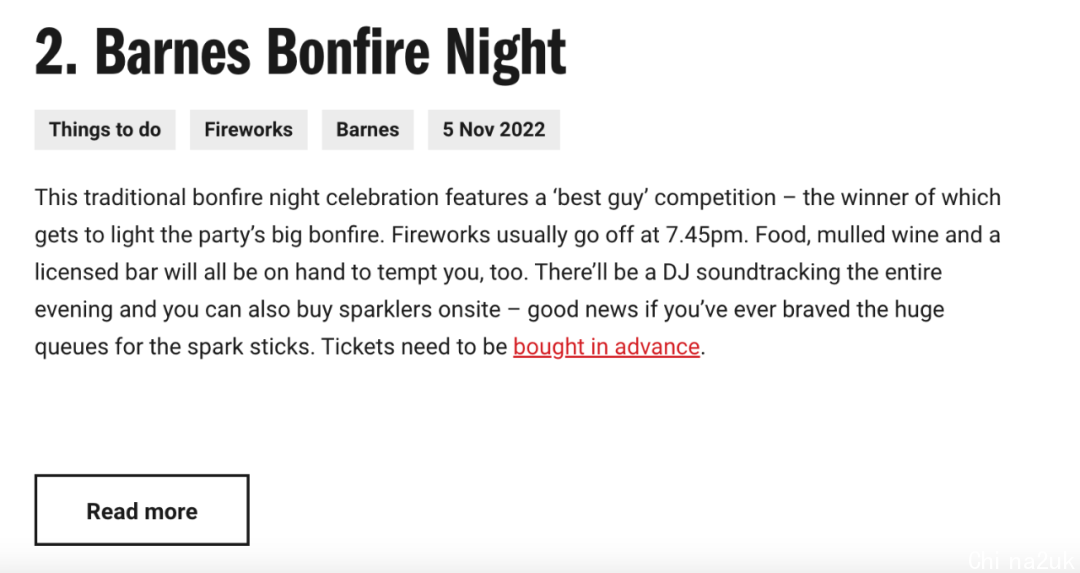Click the 5 Nov 2022 date tag
Viewport: 1080px width, 573px height.
coord(494,129)
